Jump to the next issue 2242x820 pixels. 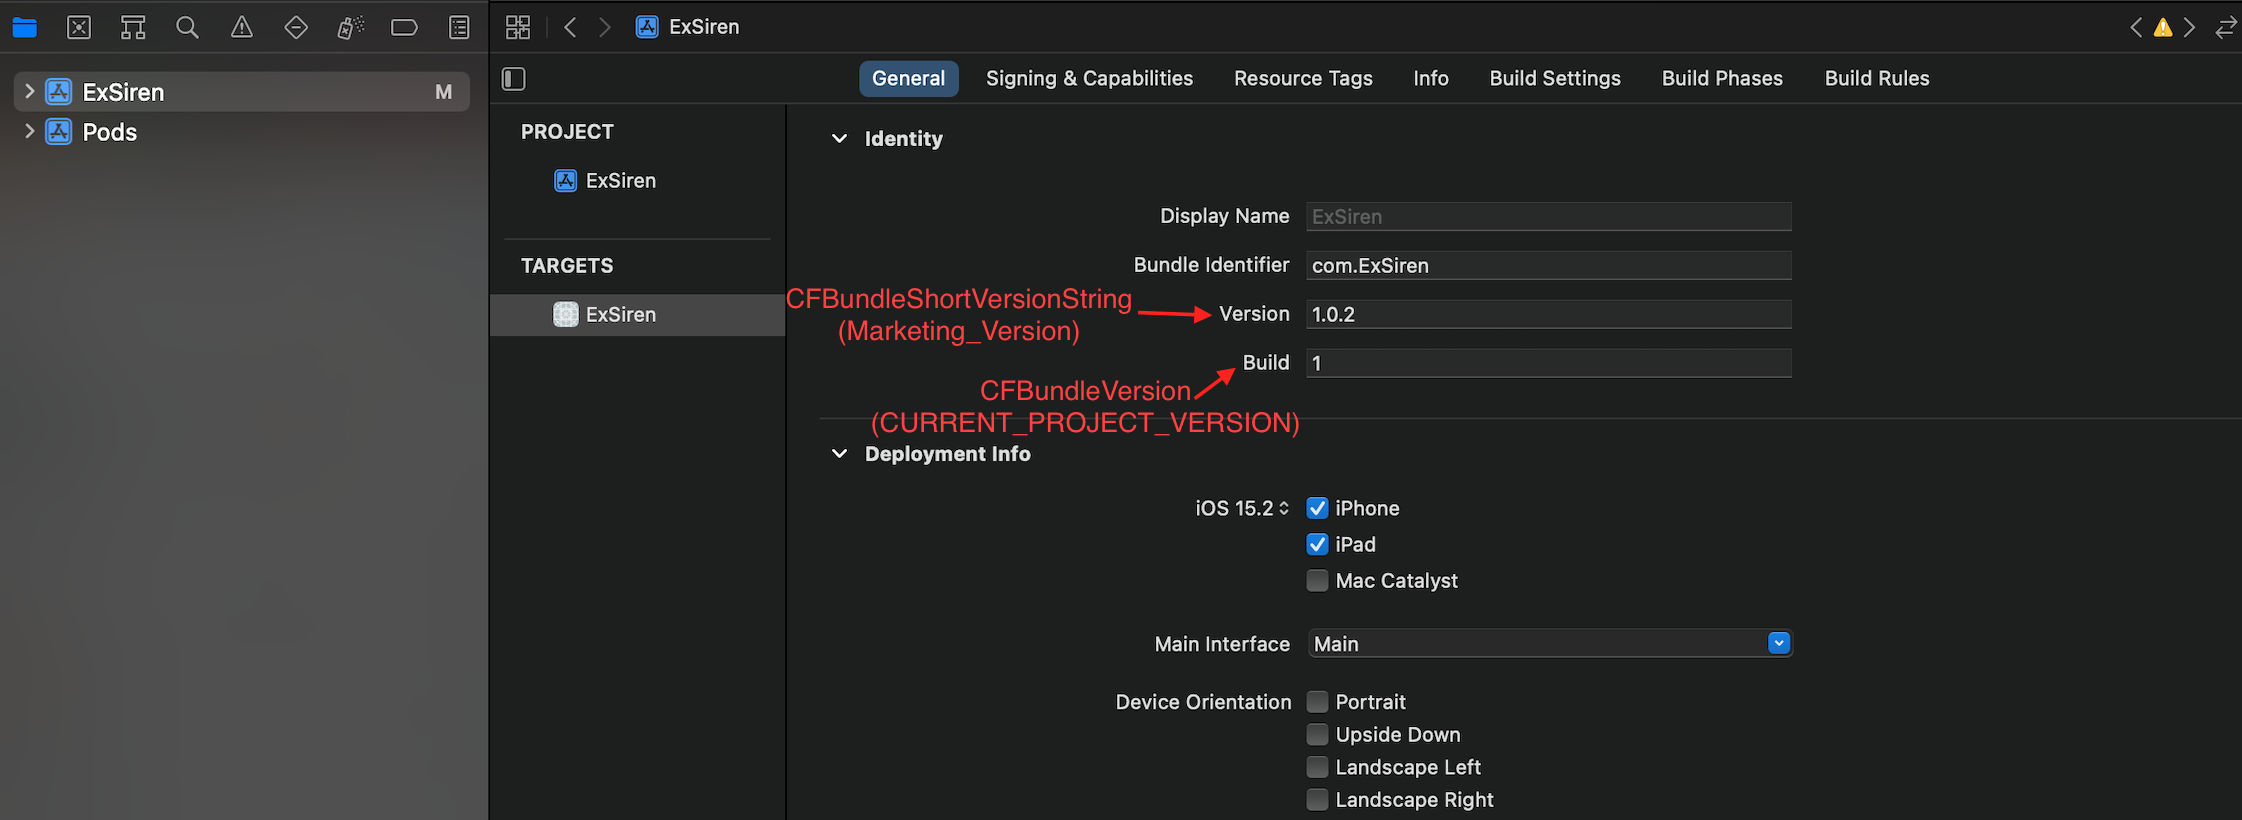click(x=2190, y=27)
